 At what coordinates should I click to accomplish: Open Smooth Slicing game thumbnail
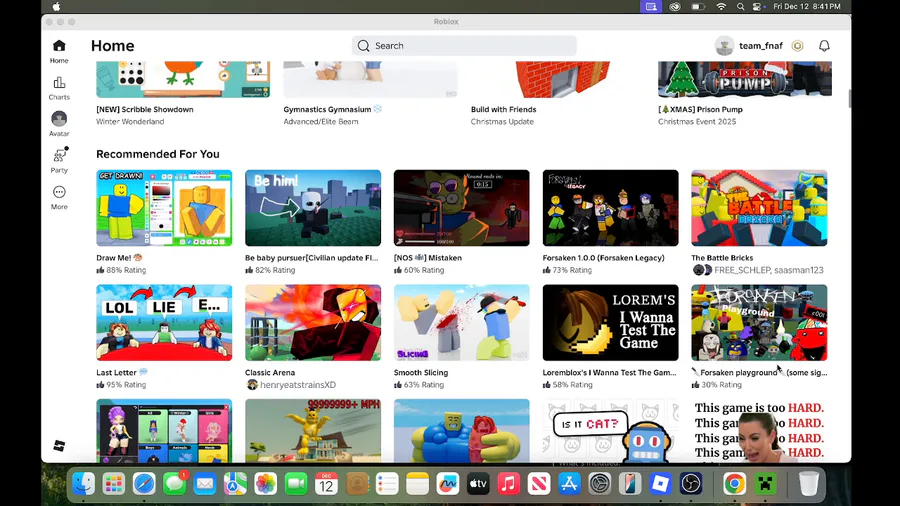tap(461, 322)
